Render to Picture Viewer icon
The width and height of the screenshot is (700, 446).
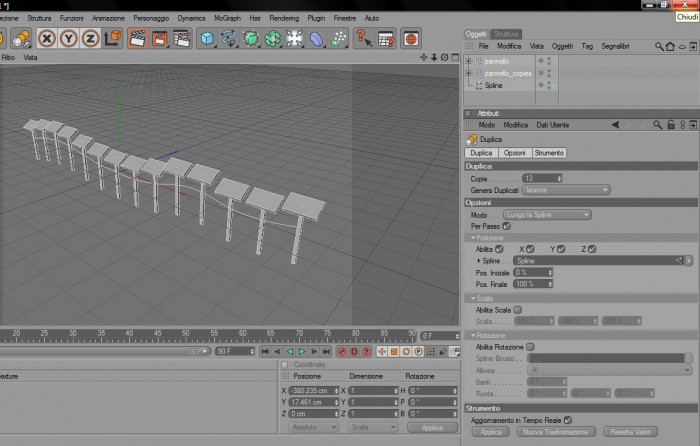coord(160,38)
